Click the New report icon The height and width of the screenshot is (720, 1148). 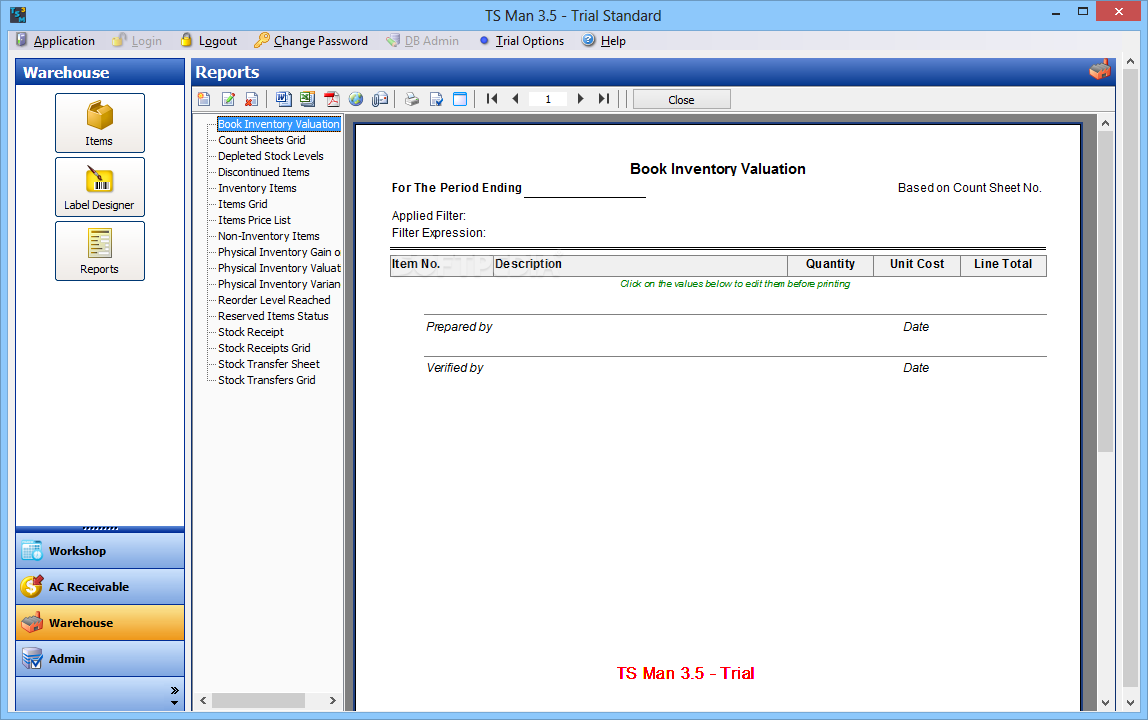[x=204, y=99]
